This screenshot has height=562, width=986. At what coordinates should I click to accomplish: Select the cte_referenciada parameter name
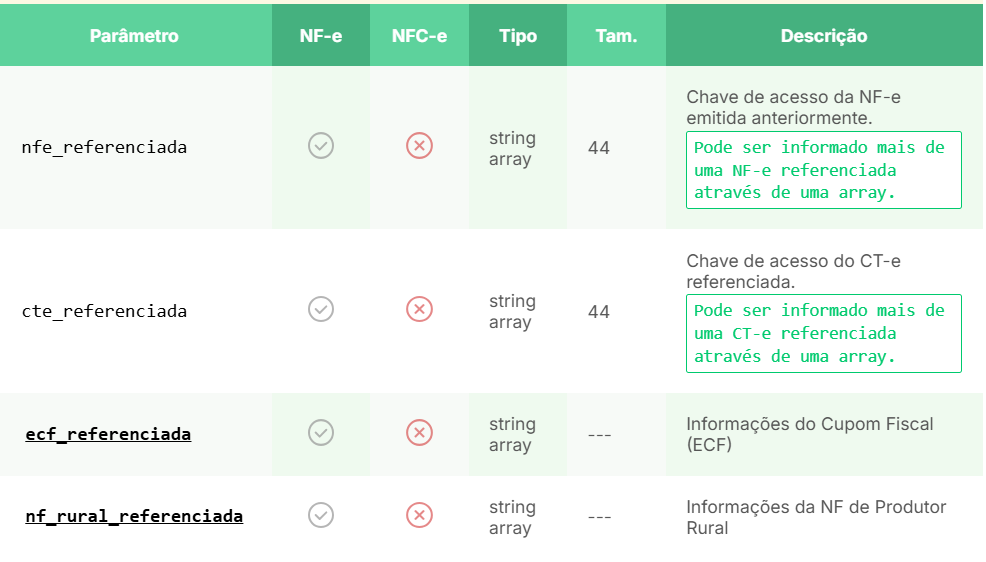pos(104,311)
